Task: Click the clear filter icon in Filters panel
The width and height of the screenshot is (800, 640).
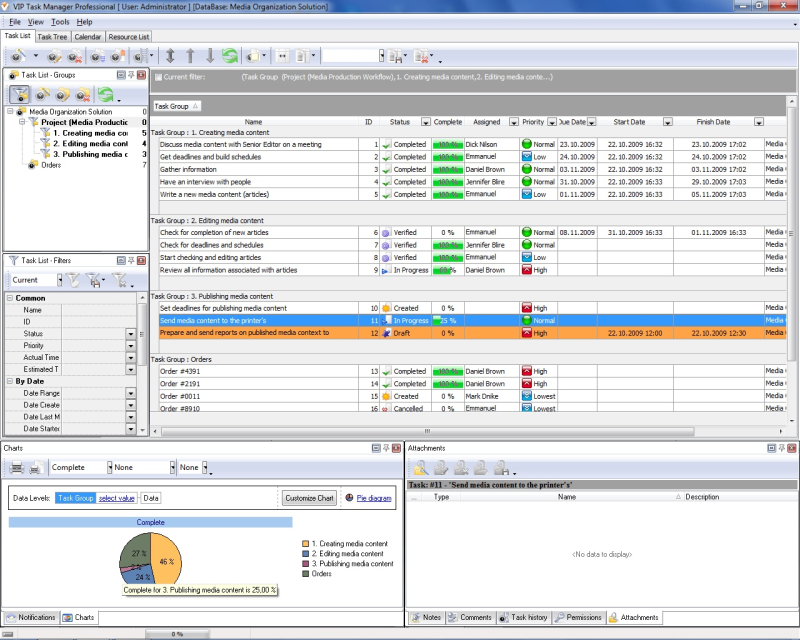Action: pos(73,280)
